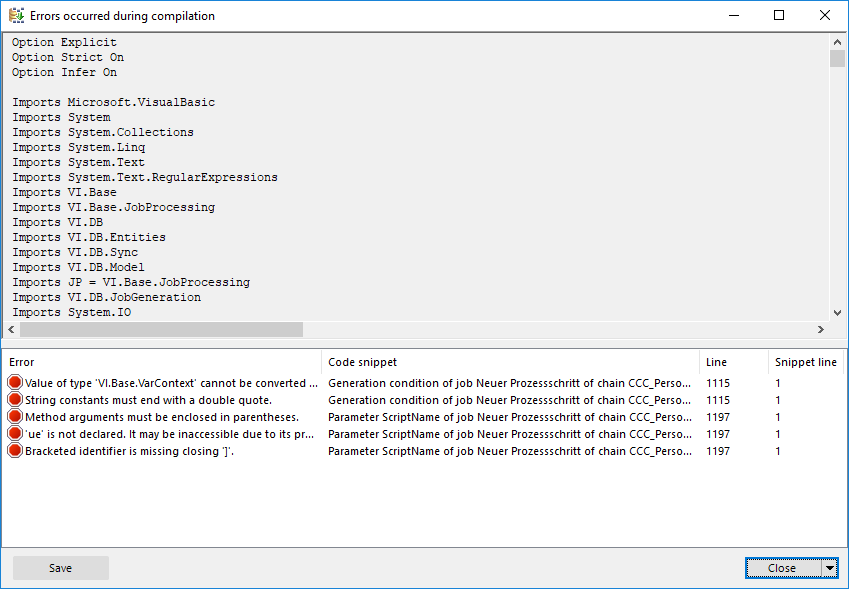
Task: Click the code pane's vertical scrollbar down arrow
Action: 837,313
